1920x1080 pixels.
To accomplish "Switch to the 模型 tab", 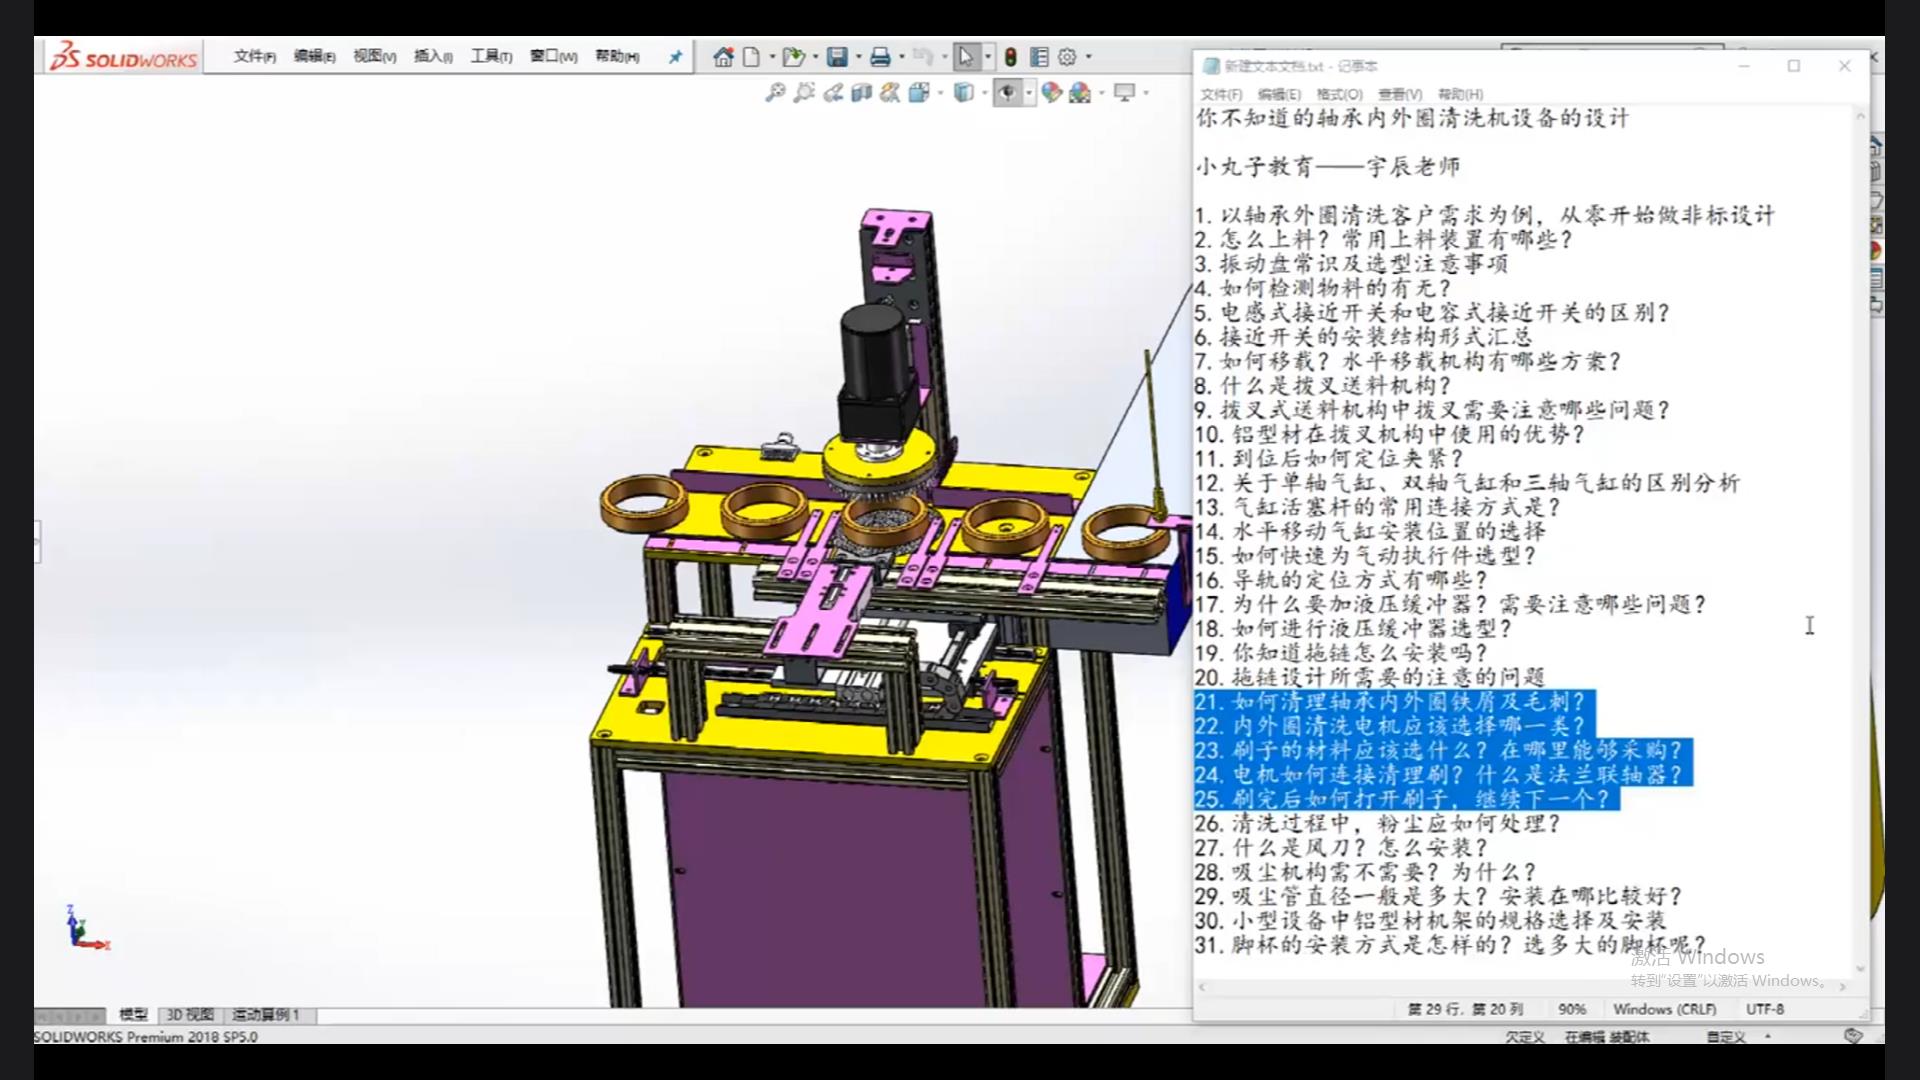I will click(133, 1014).
